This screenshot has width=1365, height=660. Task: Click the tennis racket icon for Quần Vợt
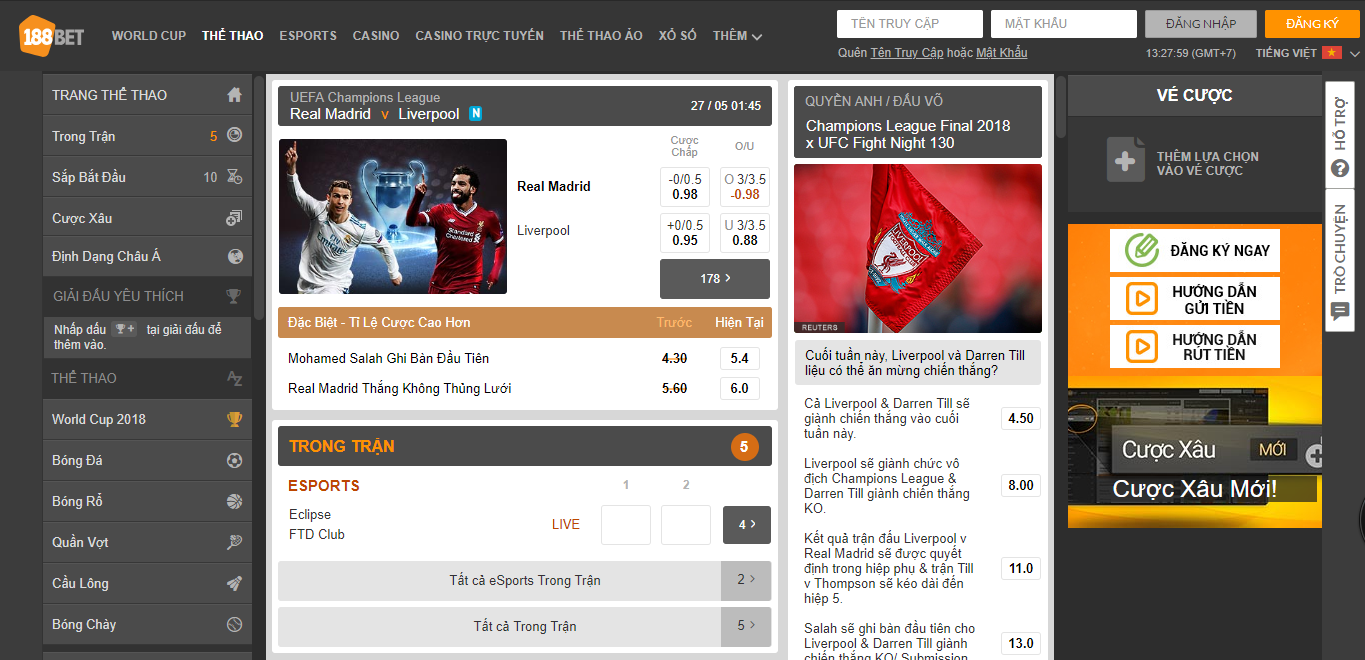(x=234, y=543)
